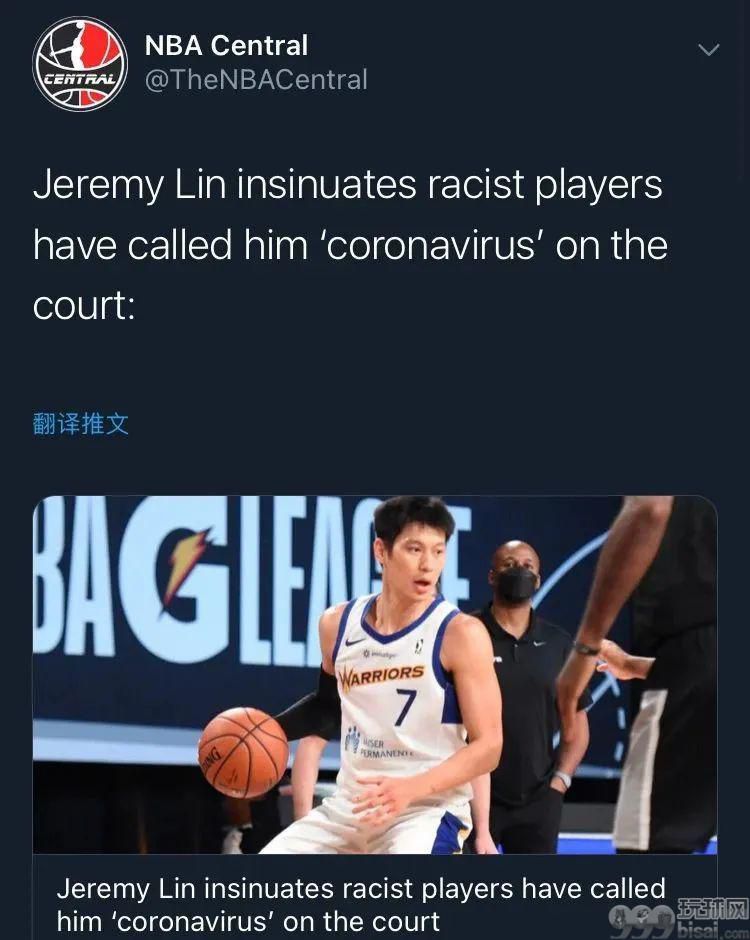This screenshot has height=940, width=750.
Task: Click the 999 bisai watermark logo
Action: pos(677,918)
